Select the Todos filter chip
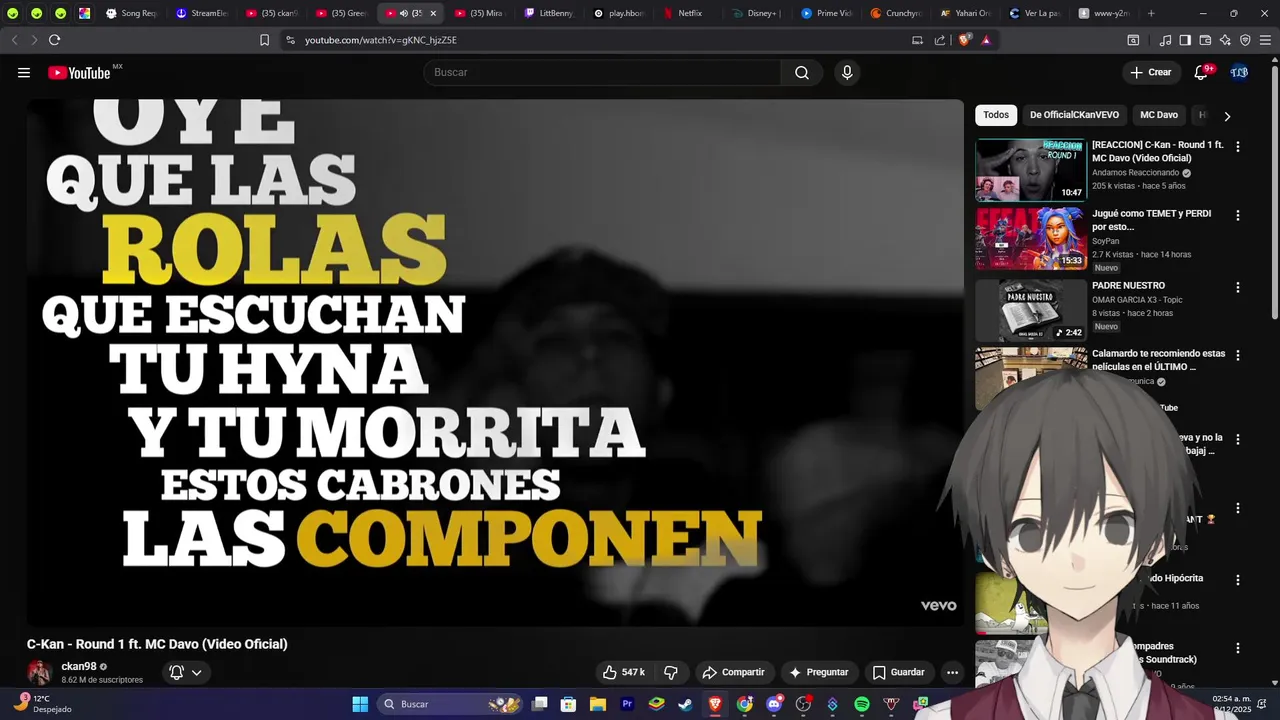 (996, 115)
